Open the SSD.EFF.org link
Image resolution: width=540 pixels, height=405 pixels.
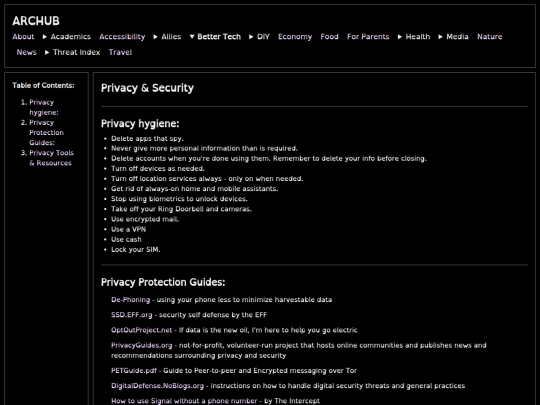pyautogui.click(x=132, y=315)
